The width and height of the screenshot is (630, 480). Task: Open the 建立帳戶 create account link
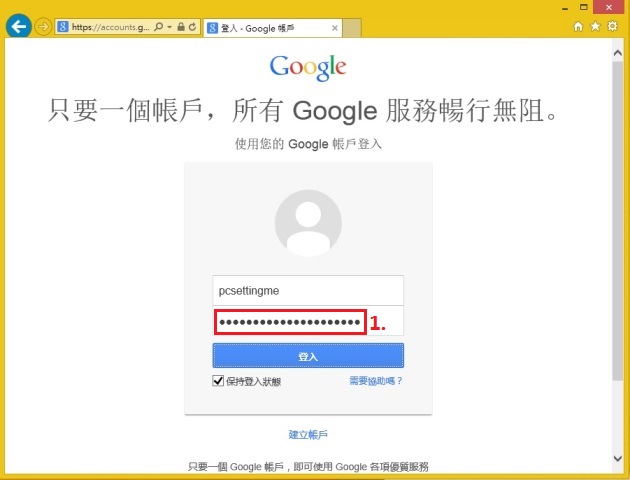[308, 435]
